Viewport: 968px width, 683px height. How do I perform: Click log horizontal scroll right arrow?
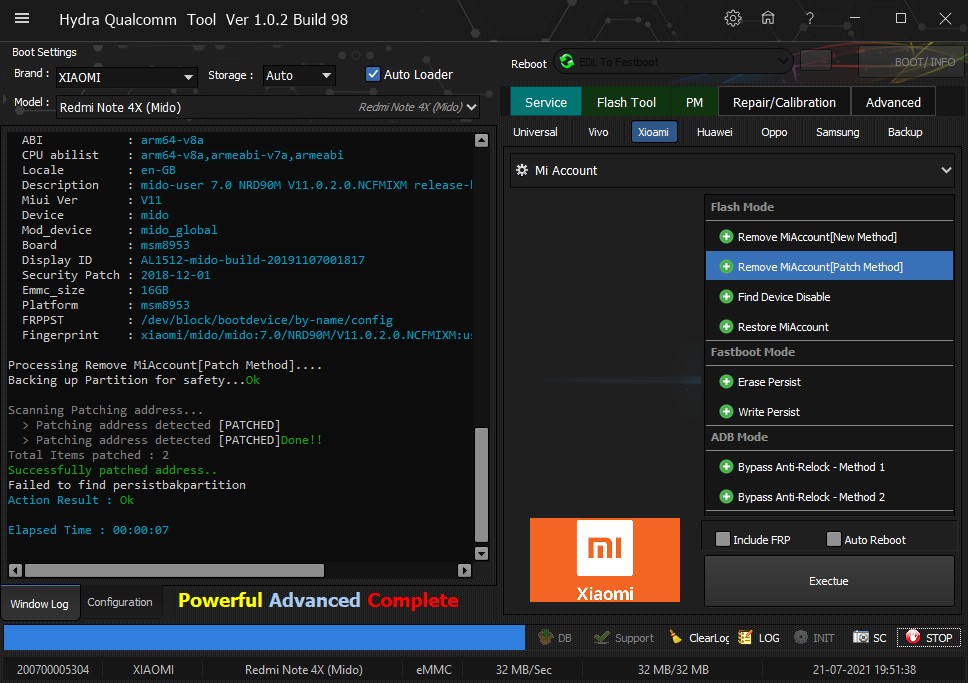point(465,571)
